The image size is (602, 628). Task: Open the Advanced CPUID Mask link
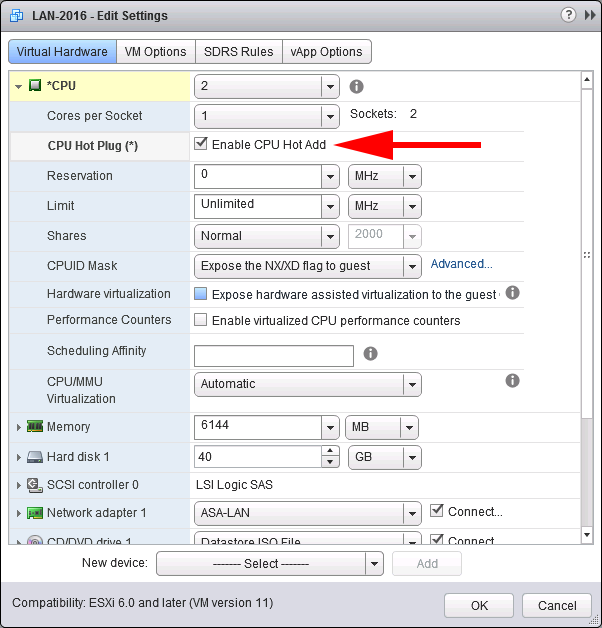[x=461, y=264]
